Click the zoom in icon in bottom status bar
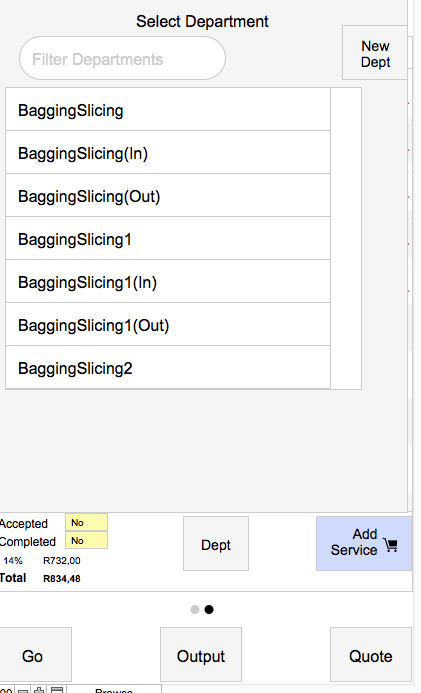The height and width of the screenshot is (693, 421). pos(39,690)
